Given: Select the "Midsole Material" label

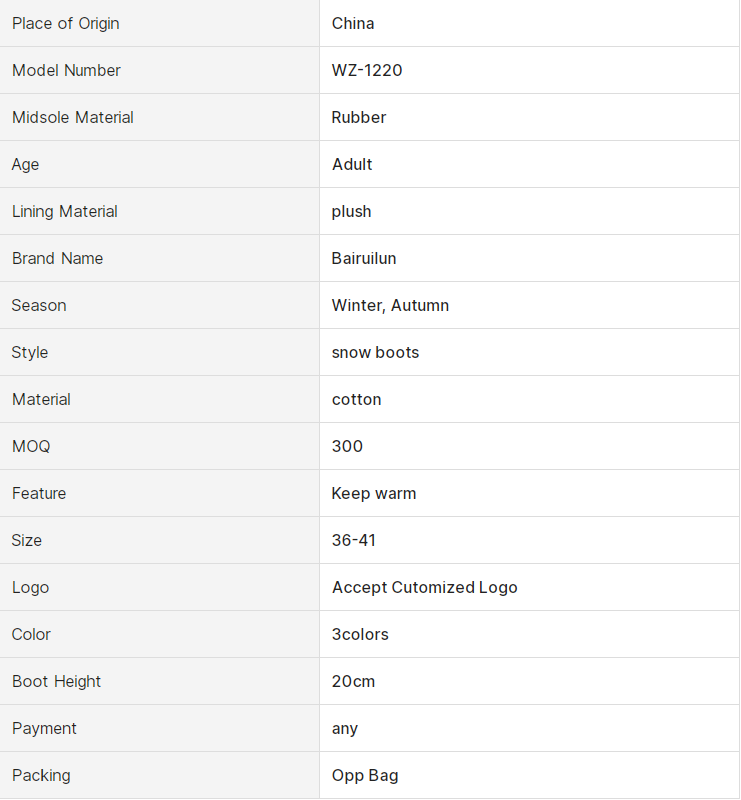Looking at the screenshot, I should pyautogui.click(x=73, y=117).
